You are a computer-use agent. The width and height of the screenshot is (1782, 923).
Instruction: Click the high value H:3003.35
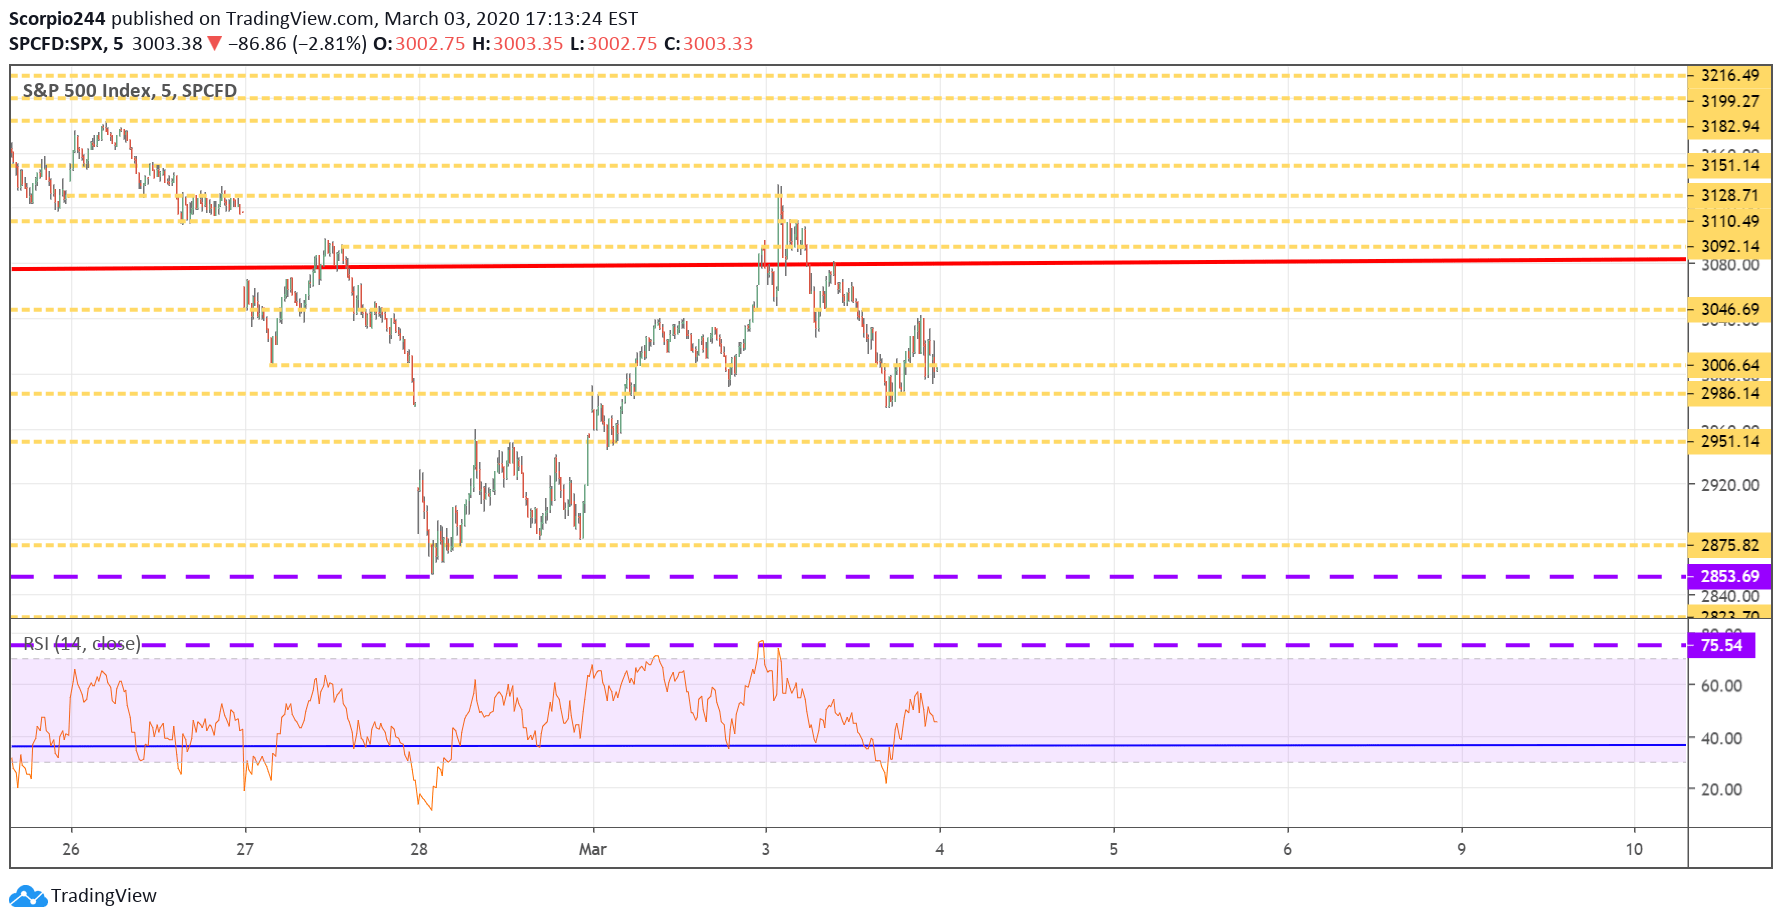coord(518,44)
